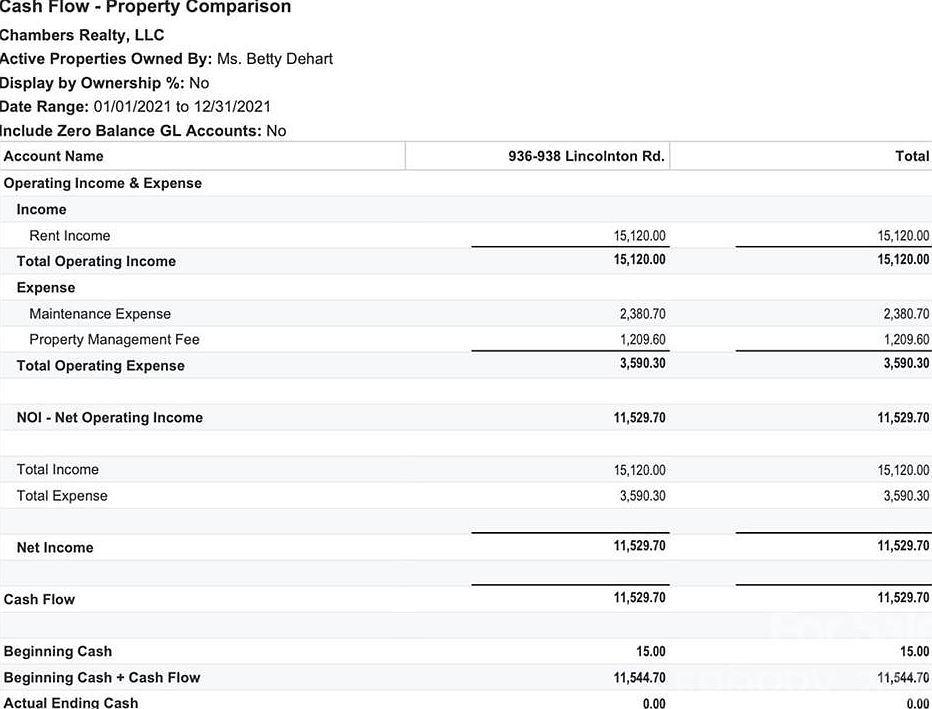Image resolution: width=932 pixels, height=709 pixels.
Task: Click the date range 01/01/2021 to 12/31/2021
Action: [x=182, y=107]
